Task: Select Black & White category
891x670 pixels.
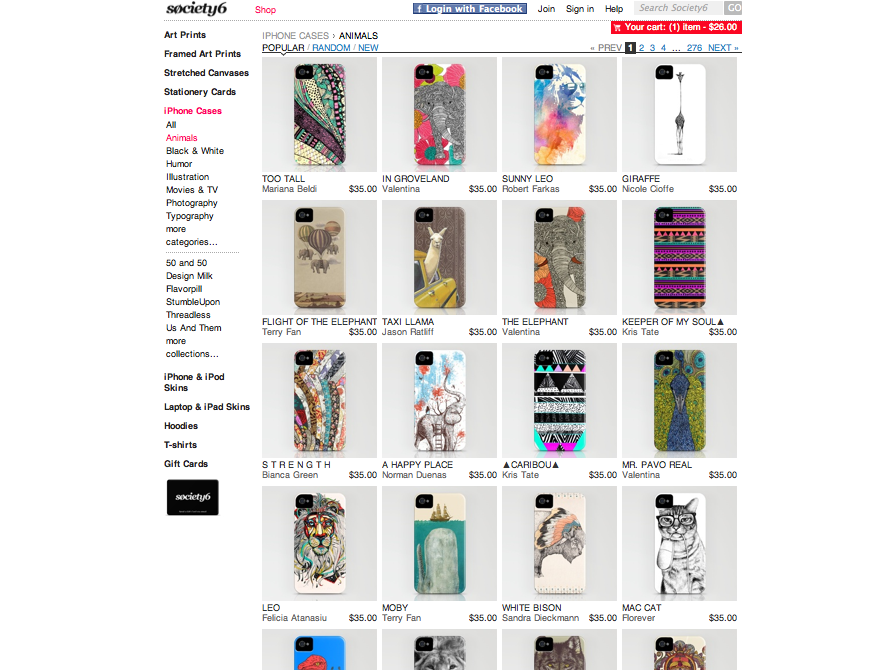Action: 195,151
